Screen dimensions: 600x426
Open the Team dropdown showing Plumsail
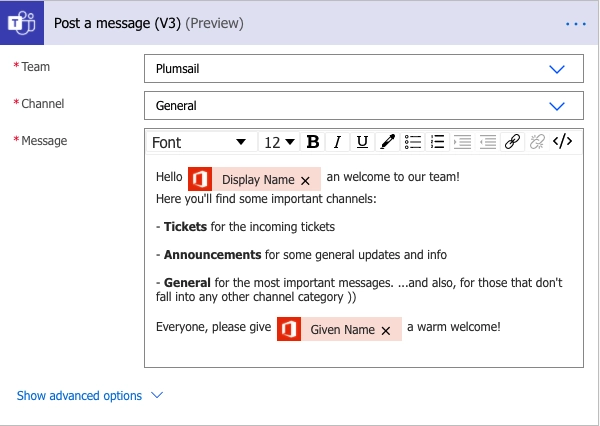pyautogui.click(x=364, y=69)
